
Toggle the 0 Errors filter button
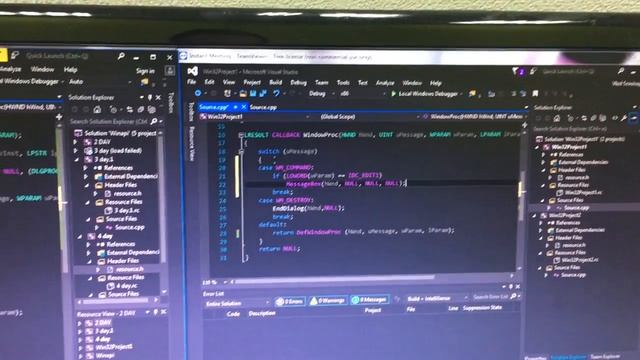[290, 301]
